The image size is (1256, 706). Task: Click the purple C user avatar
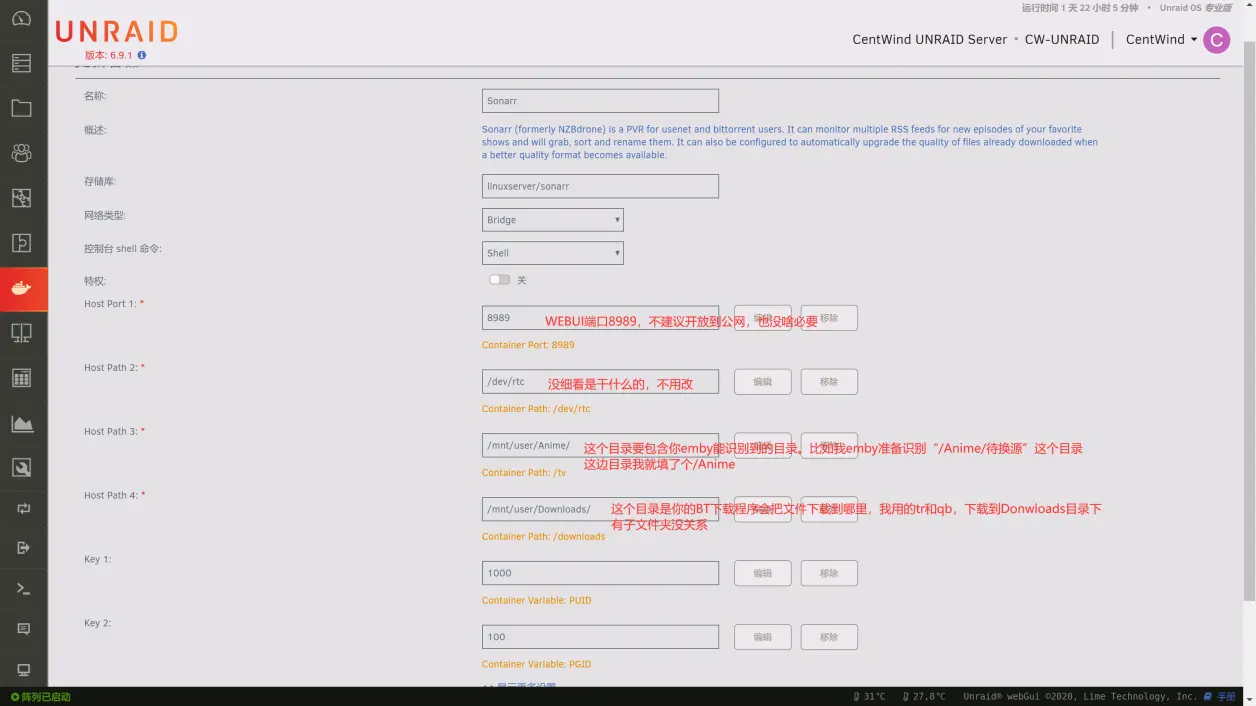pyautogui.click(x=1216, y=40)
